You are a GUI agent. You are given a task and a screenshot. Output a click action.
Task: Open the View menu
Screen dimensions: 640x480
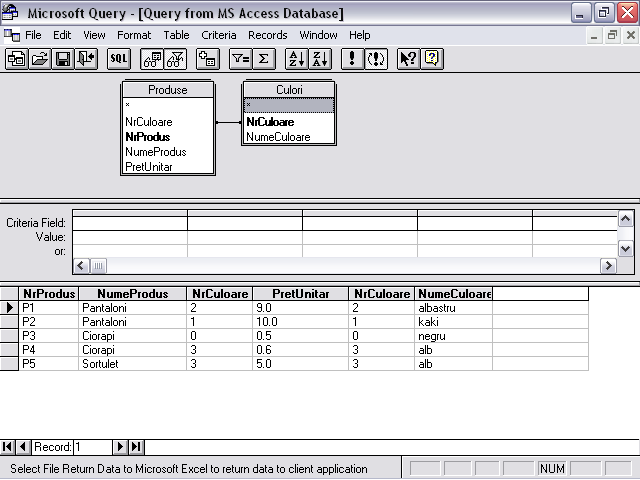pyautogui.click(x=94, y=35)
